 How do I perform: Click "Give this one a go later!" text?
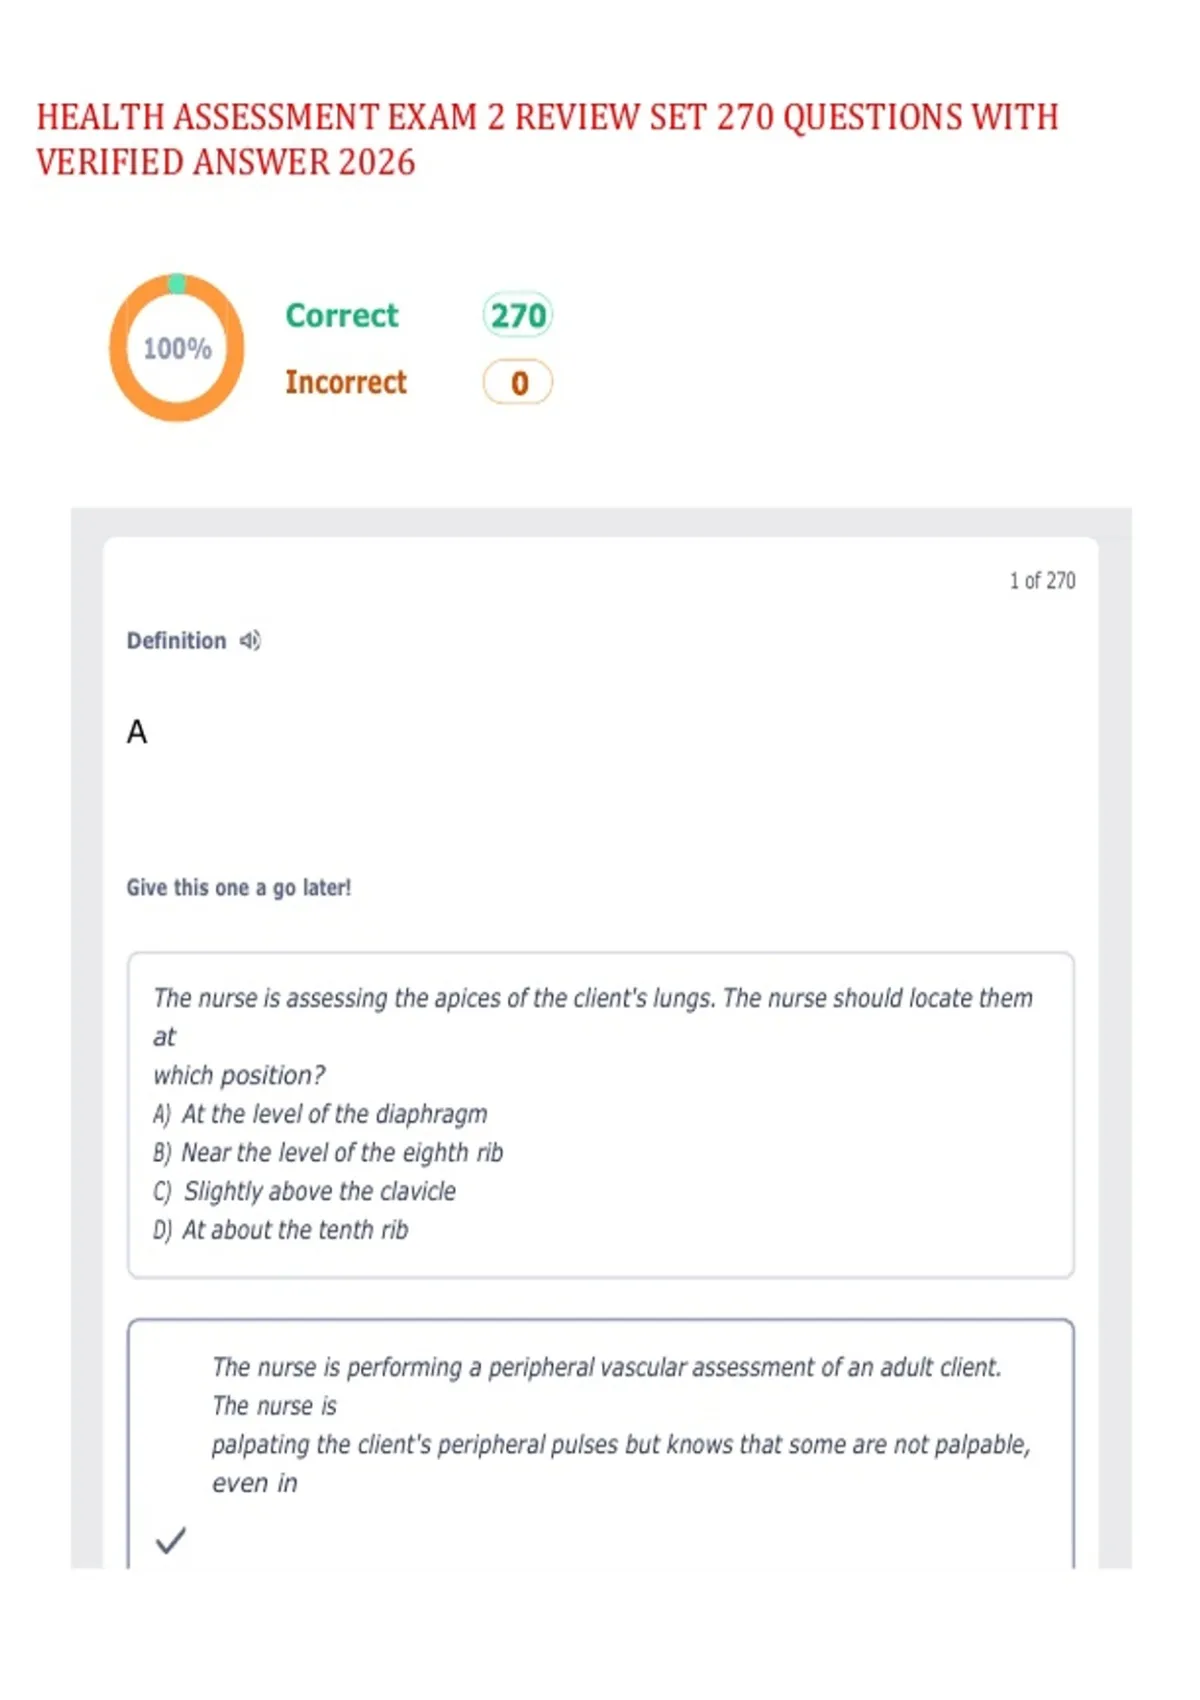click(239, 888)
